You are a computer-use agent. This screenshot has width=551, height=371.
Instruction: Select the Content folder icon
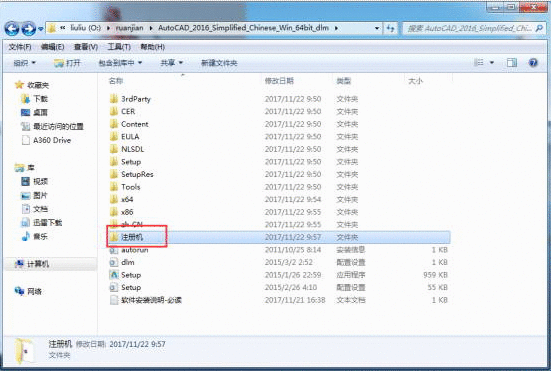click(114, 124)
